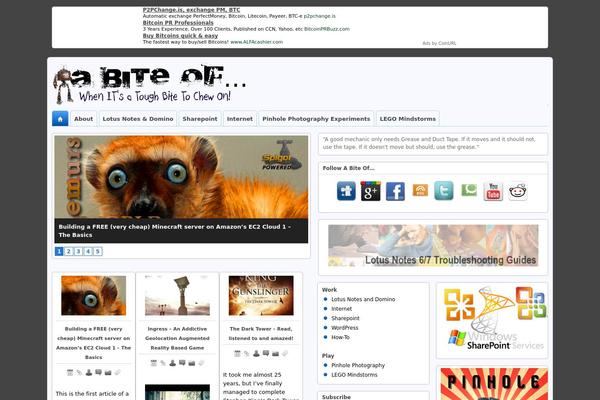This screenshot has height=400, width=600.
Task: Click author icon under Ingress post
Action: pos(173,363)
